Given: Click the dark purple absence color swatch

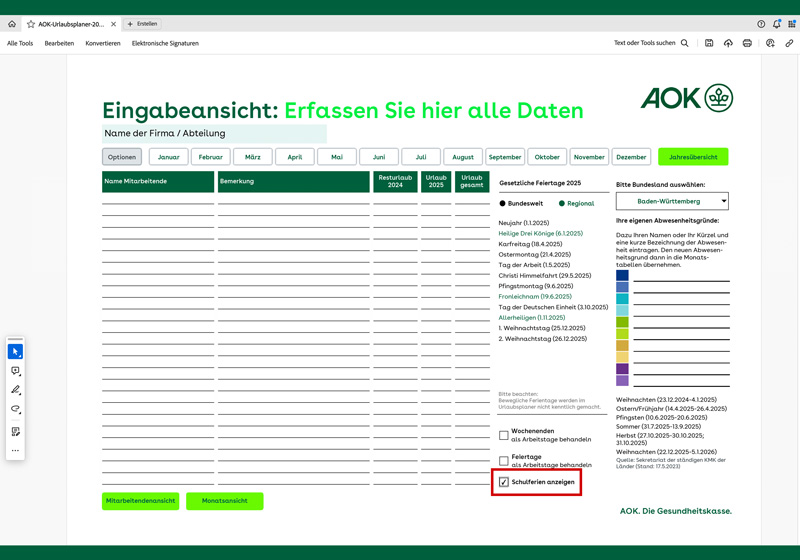Looking at the screenshot, I should [622, 369].
